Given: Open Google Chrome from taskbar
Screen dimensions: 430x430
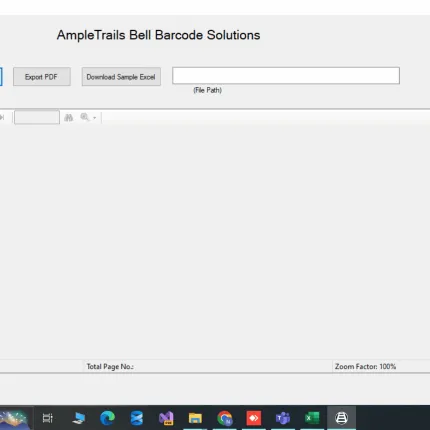Looking at the screenshot, I should click(225, 418).
